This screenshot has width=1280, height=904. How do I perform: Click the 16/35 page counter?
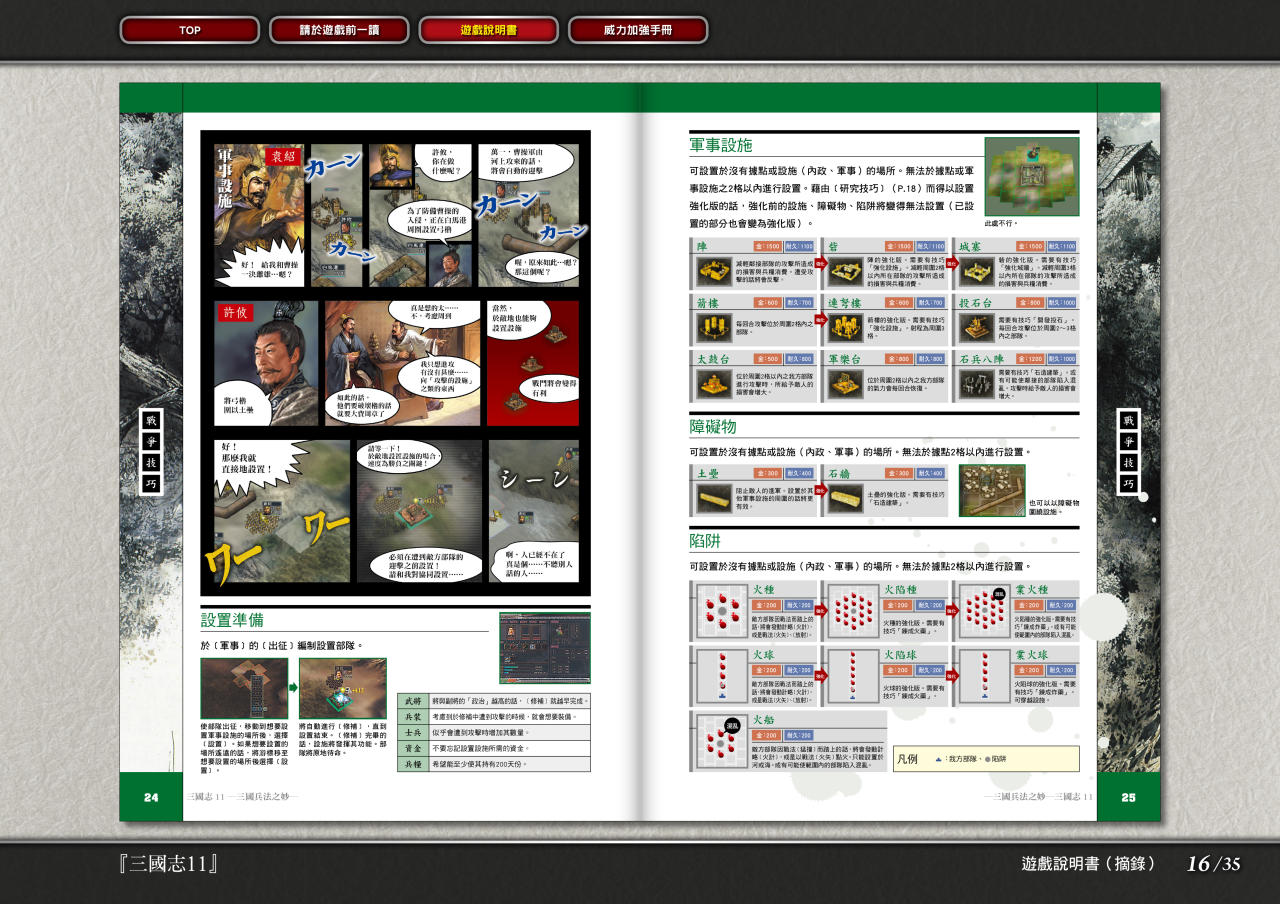coord(1213,864)
